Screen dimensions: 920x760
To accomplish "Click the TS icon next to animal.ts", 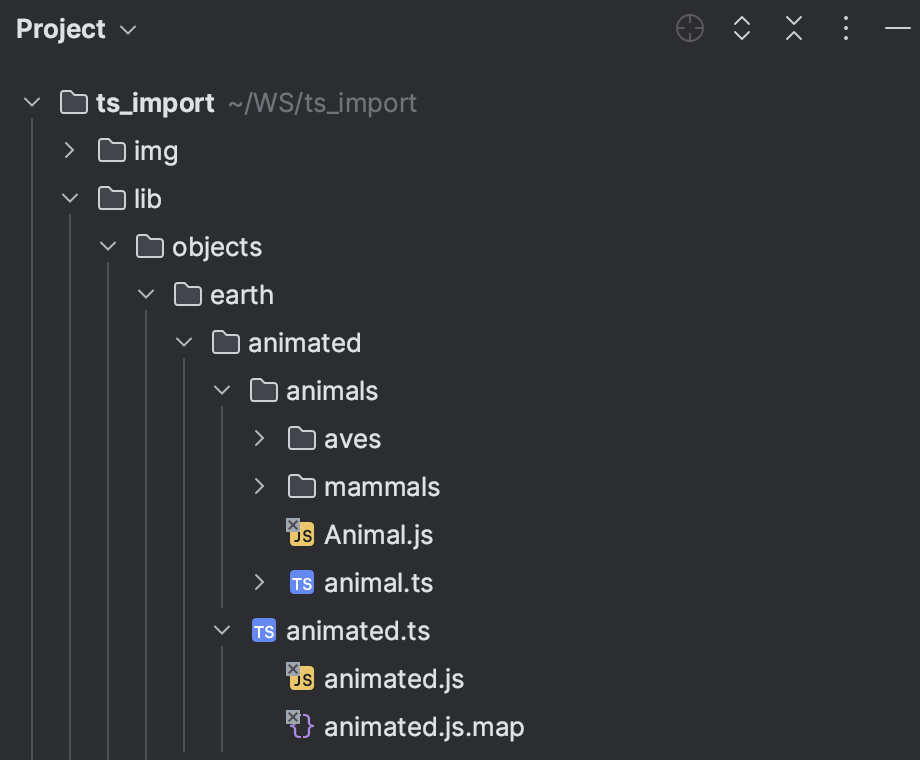I will click(x=301, y=582).
